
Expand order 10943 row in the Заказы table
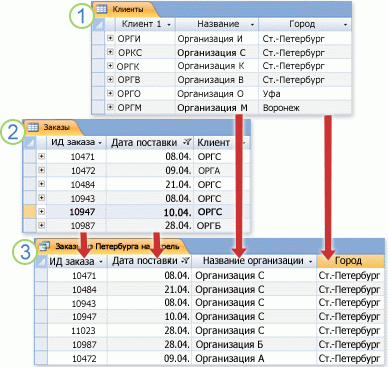(x=41, y=198)
